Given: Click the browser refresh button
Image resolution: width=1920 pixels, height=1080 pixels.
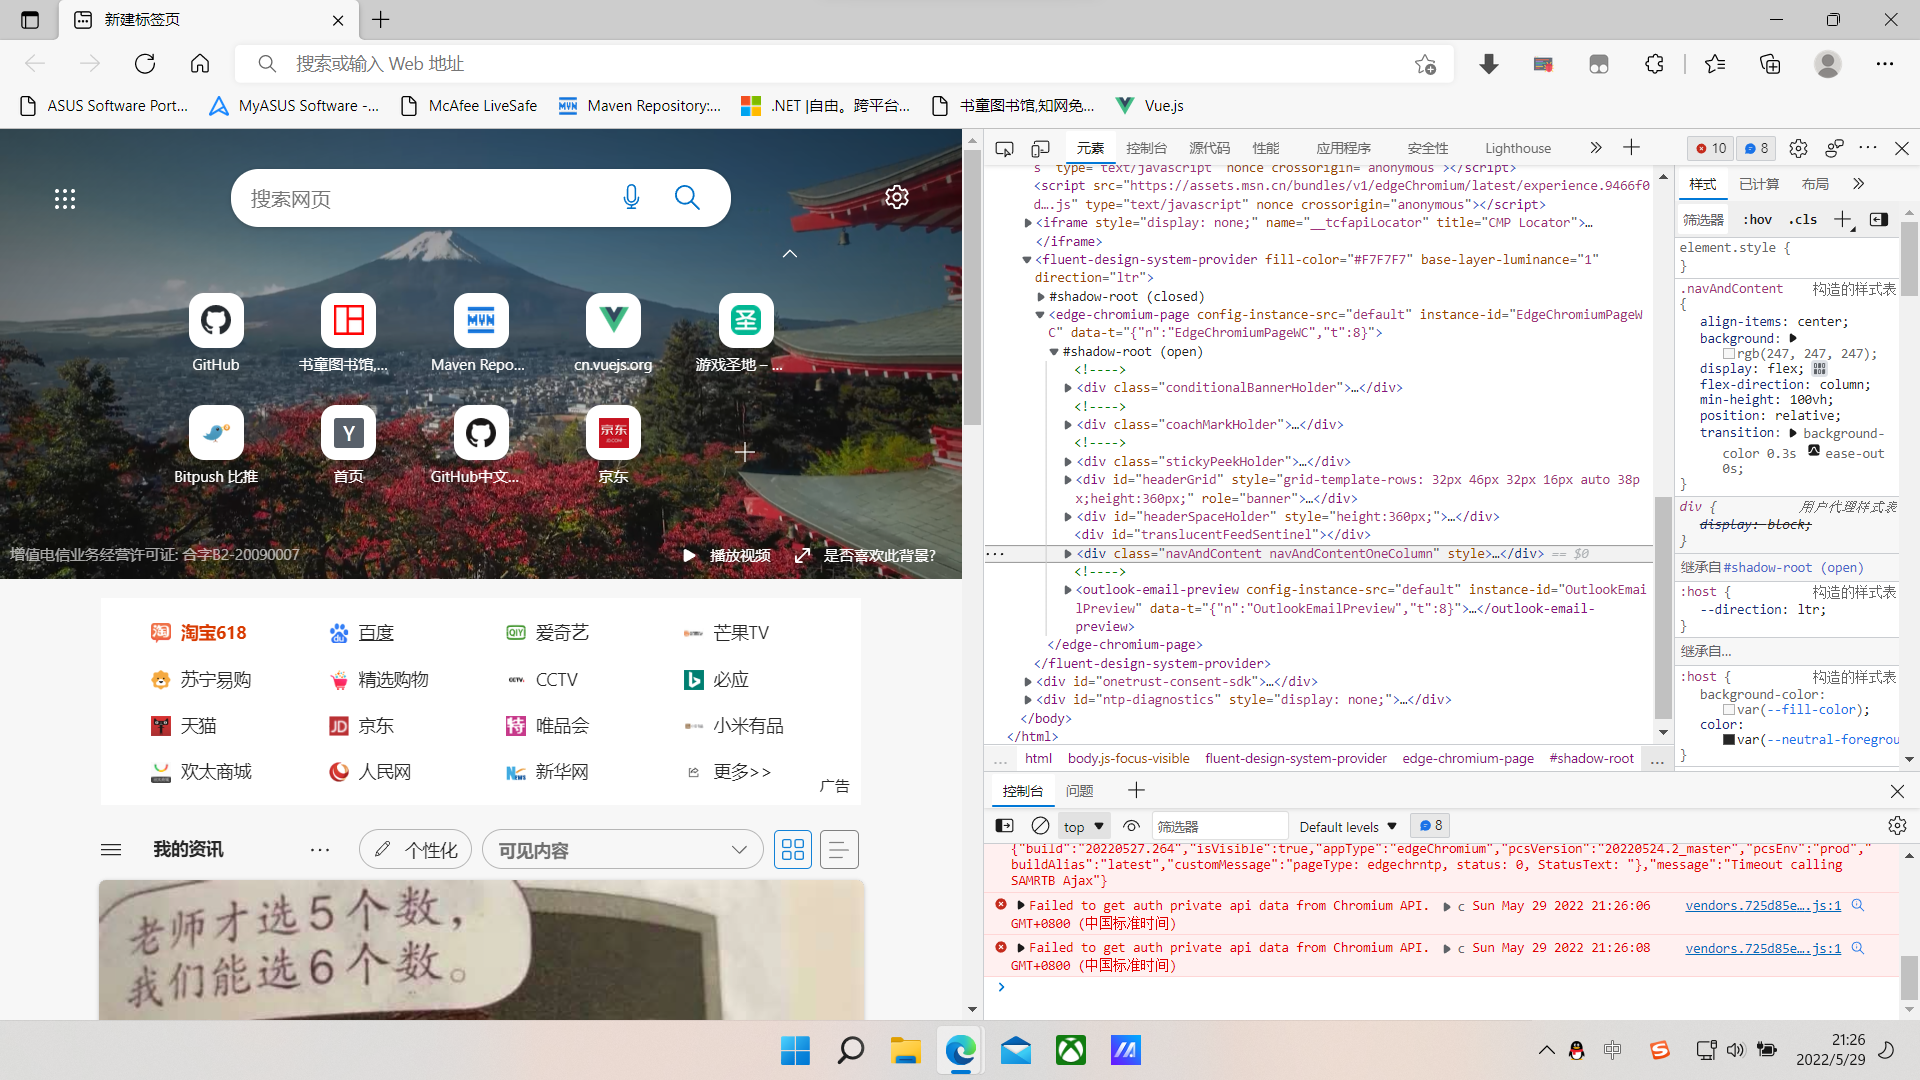Looking at the screenshot, I should pos(145,64).
